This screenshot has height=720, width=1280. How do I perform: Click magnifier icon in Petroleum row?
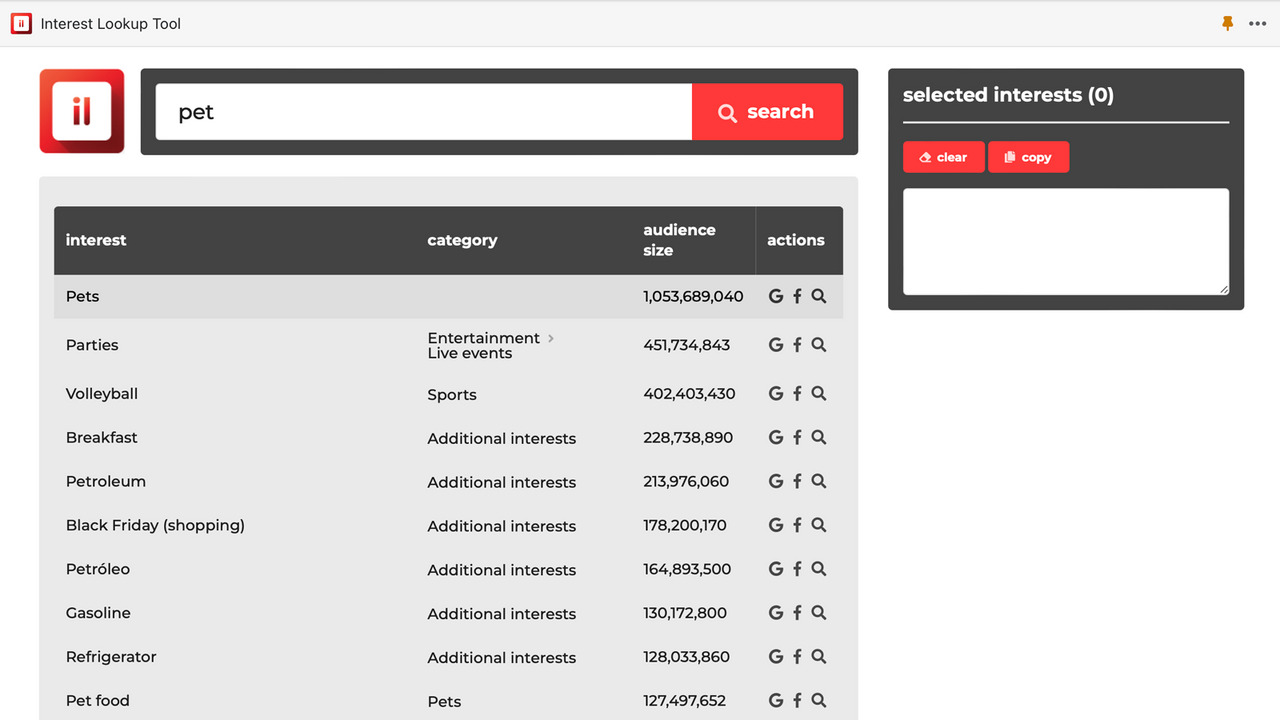click(x=819, y=482)
